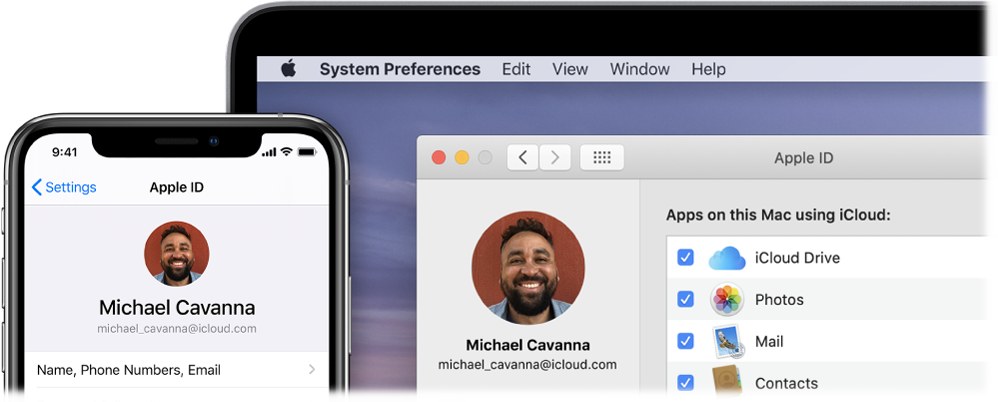Image resolution: width=998 pixels, height=402 pixels.
Task: Tap the iPhone battery status icon
Action: click(307, 152)
